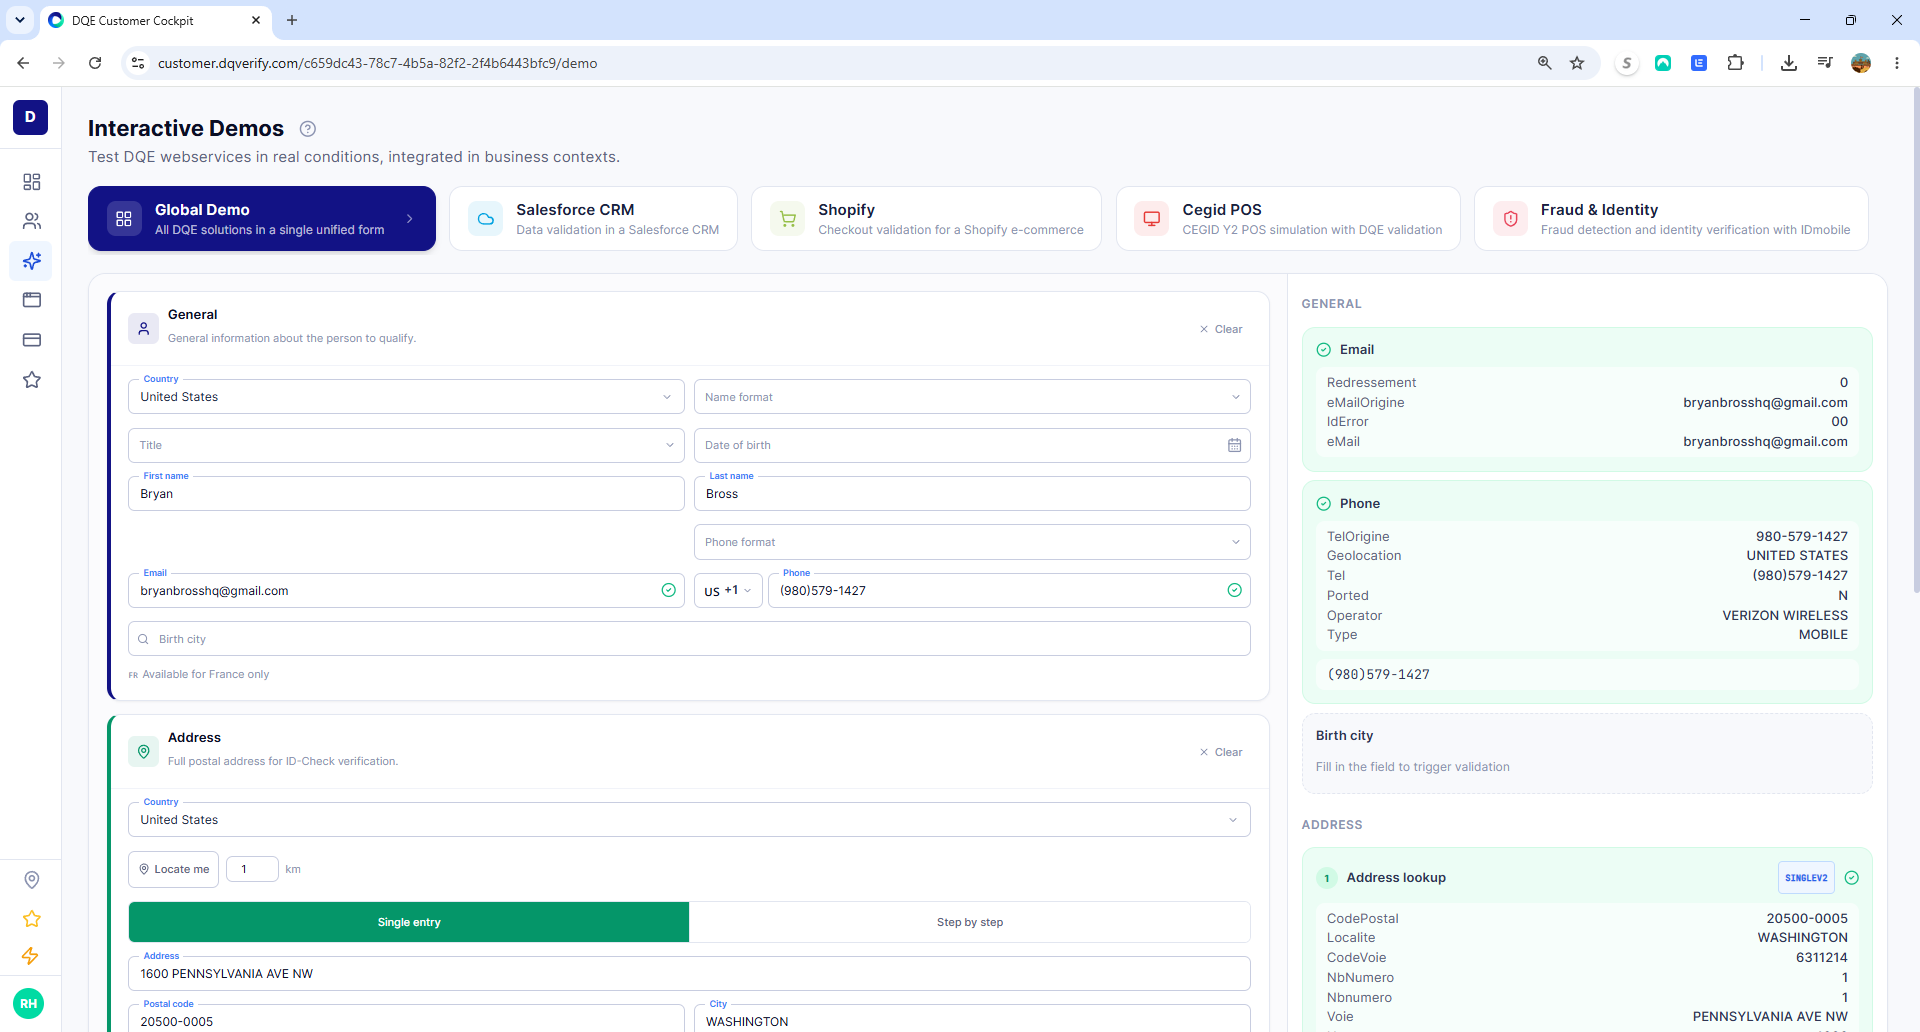Click the browser address bar URL
Image resolution: width=1920 pixels, height=1032 pixels.
(x=377, y=63)
